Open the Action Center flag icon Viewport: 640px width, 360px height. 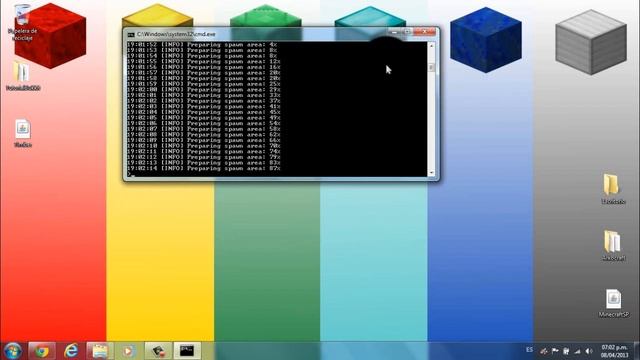pos(555,351)
